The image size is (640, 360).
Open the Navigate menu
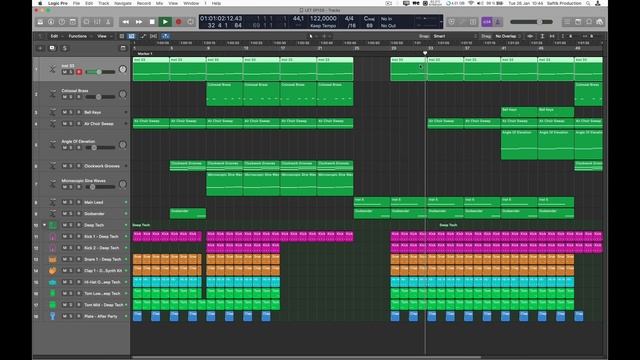[x=123, y=3]
